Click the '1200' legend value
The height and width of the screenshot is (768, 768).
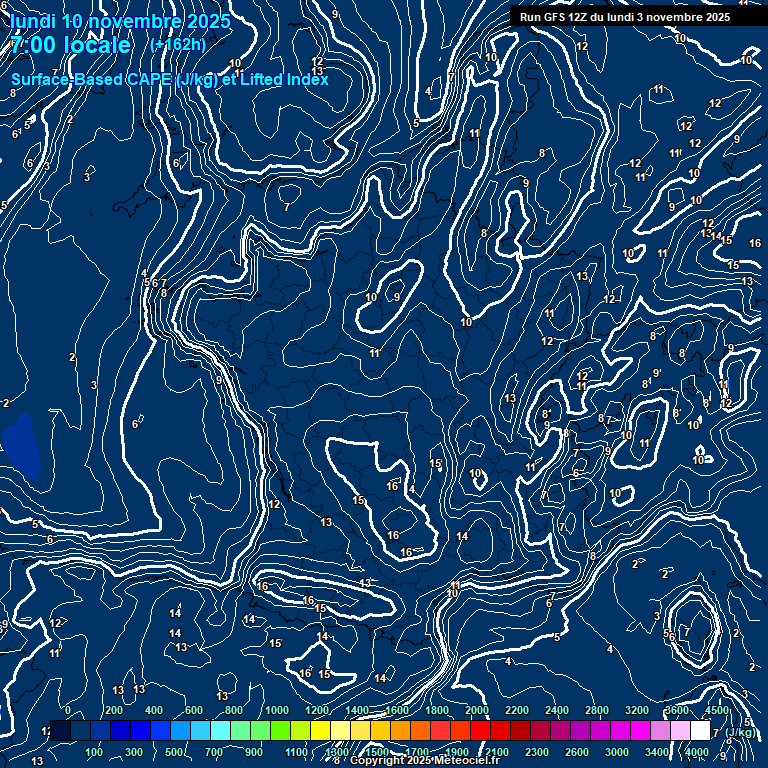pos(317,710)
